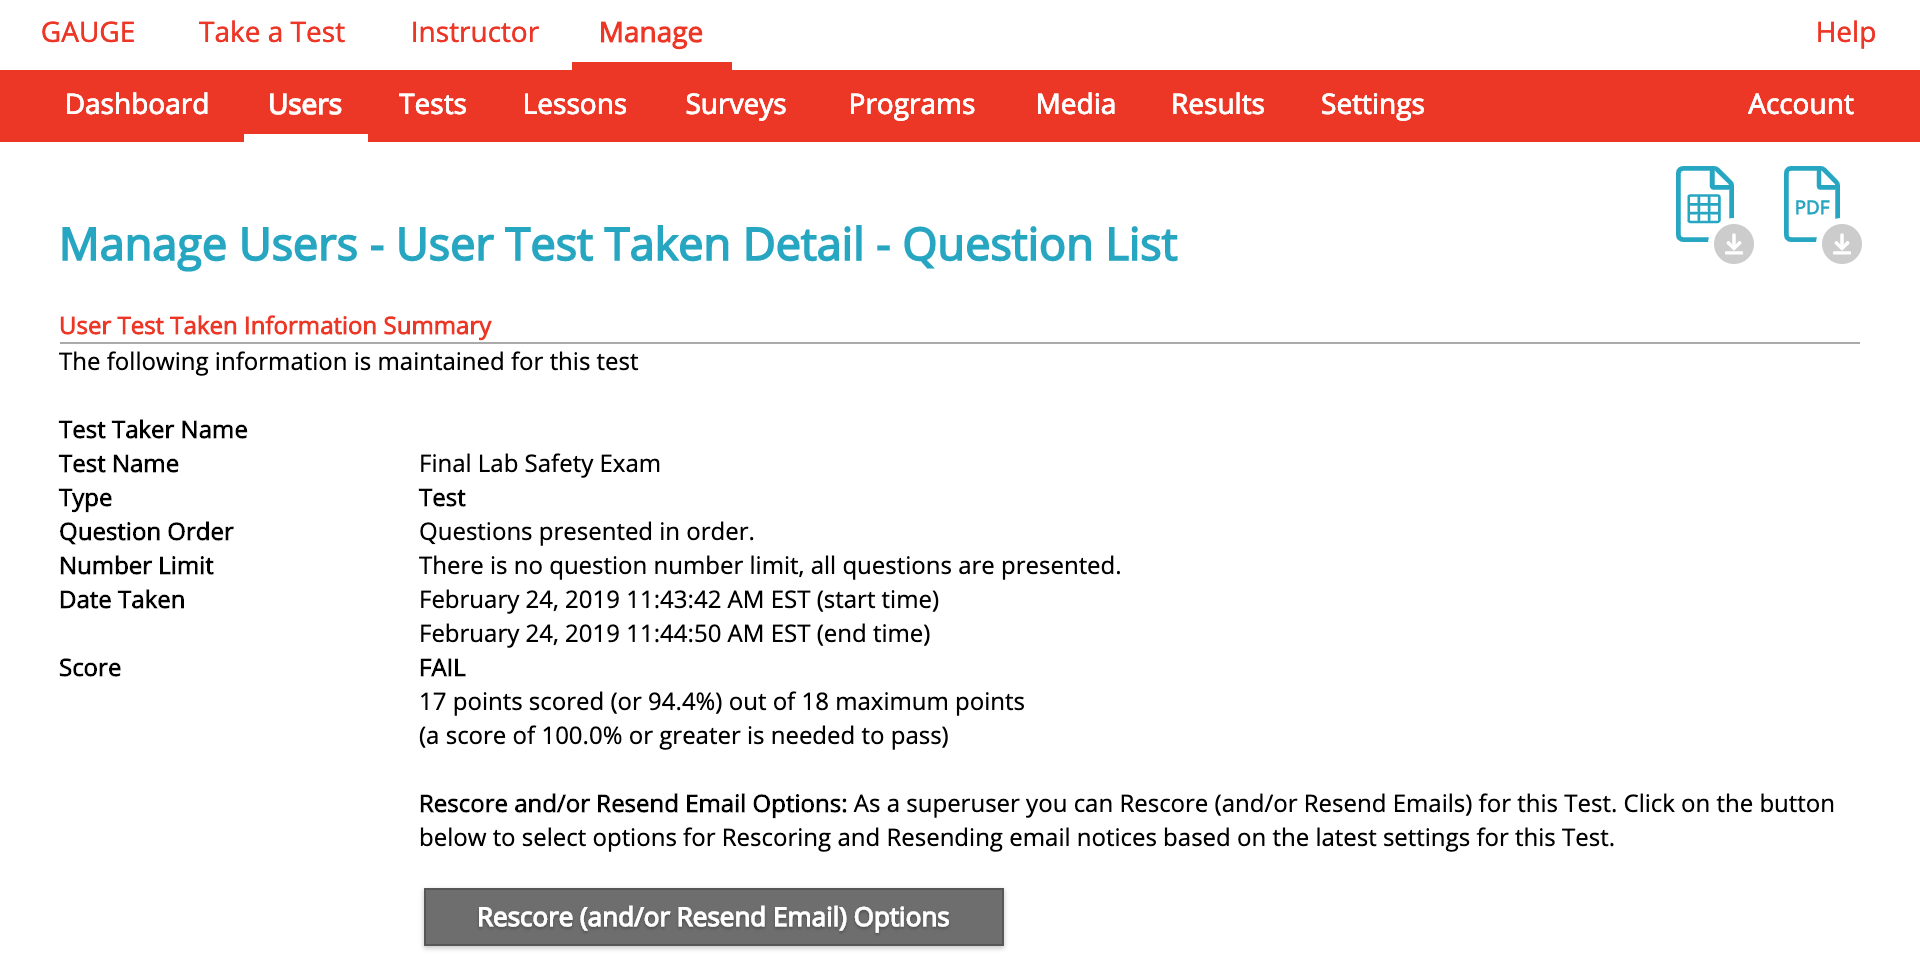Screen dimensions: 1920x976
Task: Click the PDF export icon
Action: [x=1812, y=205]
